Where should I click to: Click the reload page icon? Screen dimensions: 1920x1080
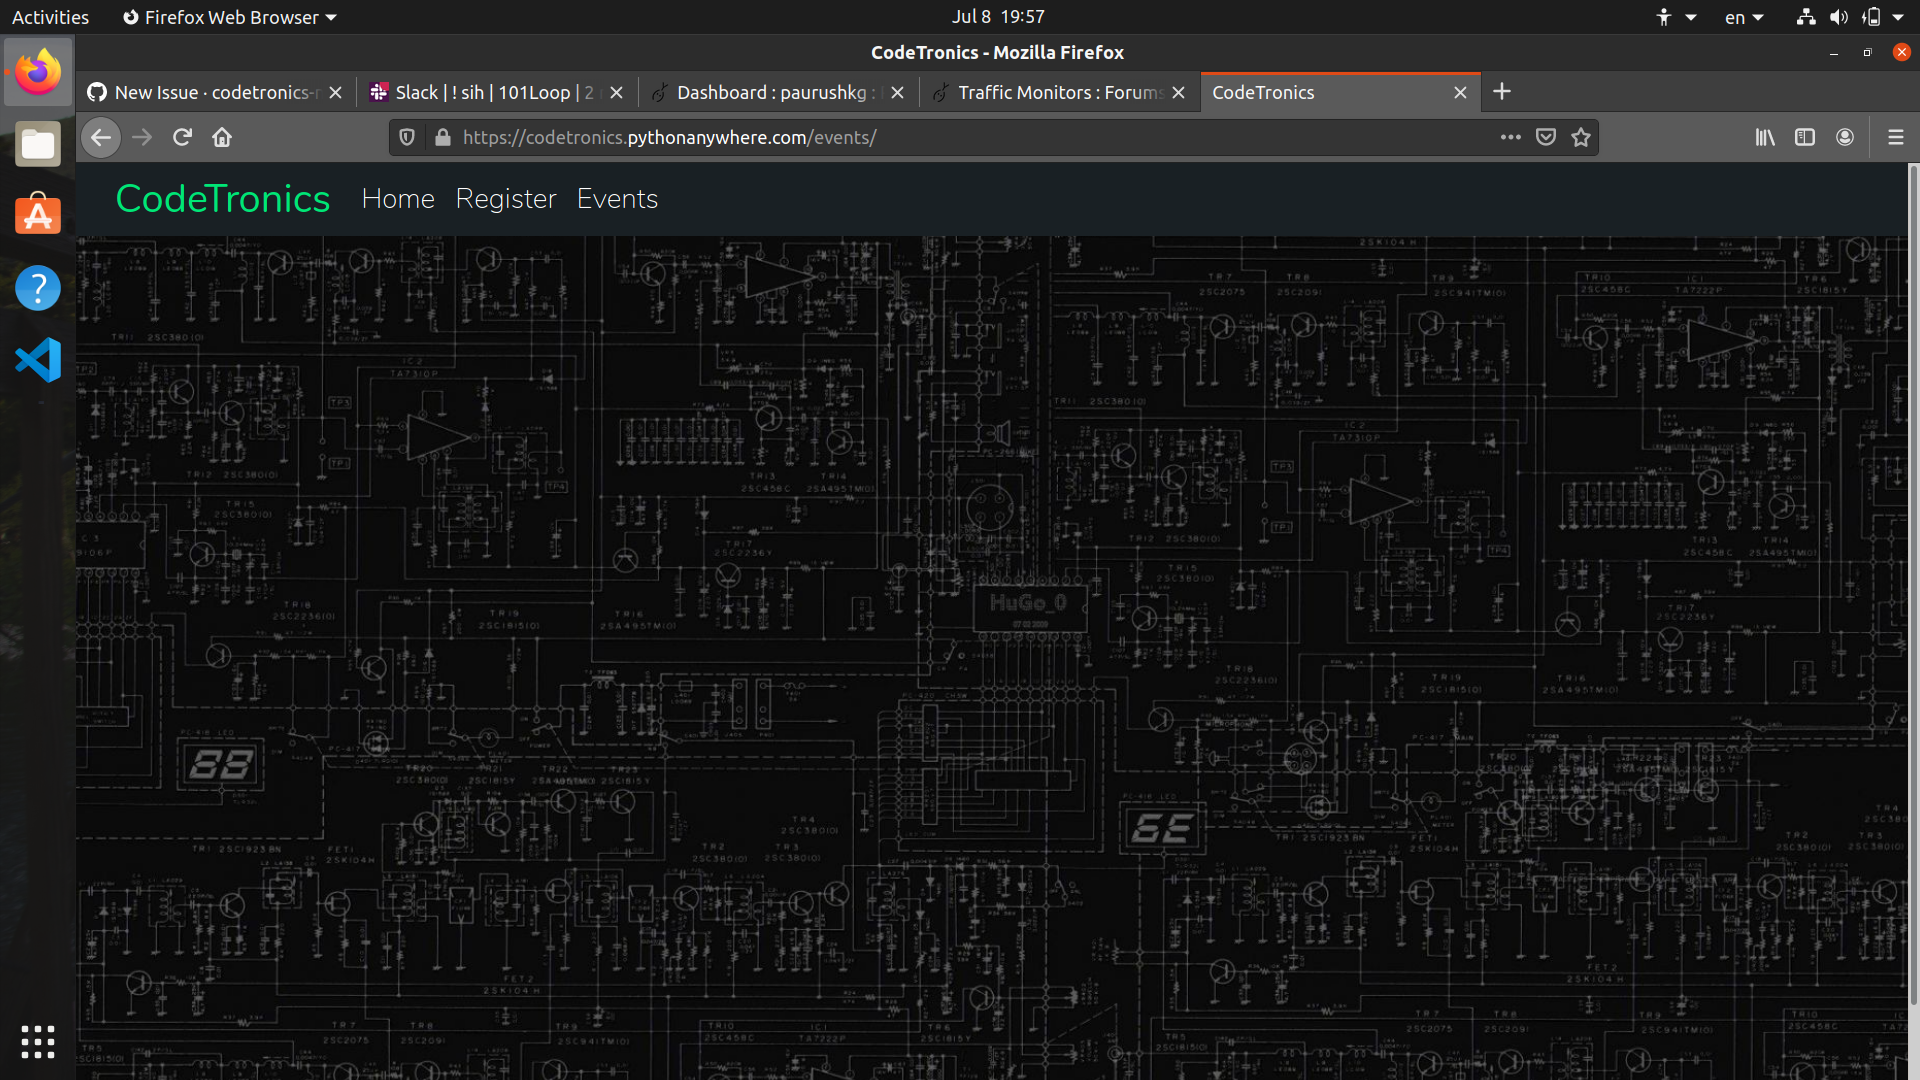point(181,137)
